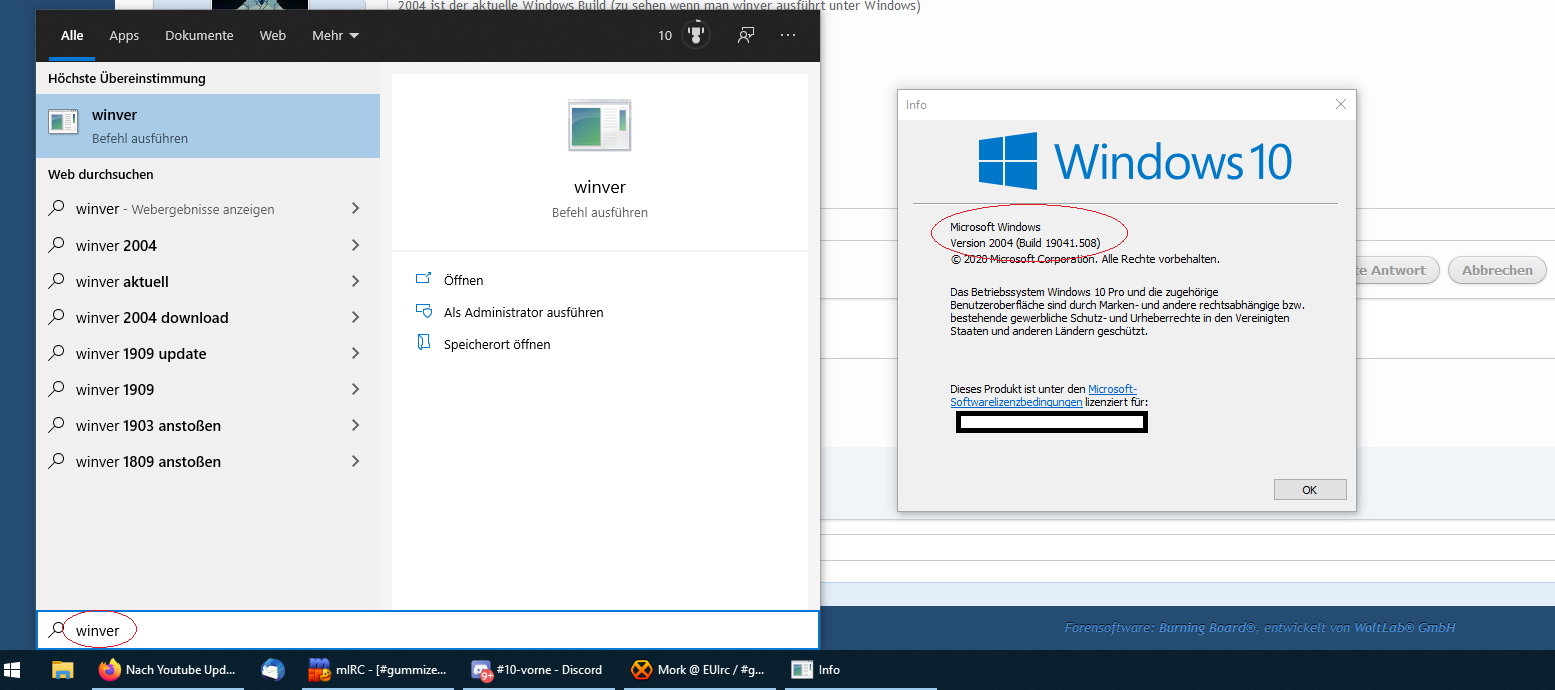Click the rewards trophy icon
The image size is (1555, 690).
[x=695, y=35]
